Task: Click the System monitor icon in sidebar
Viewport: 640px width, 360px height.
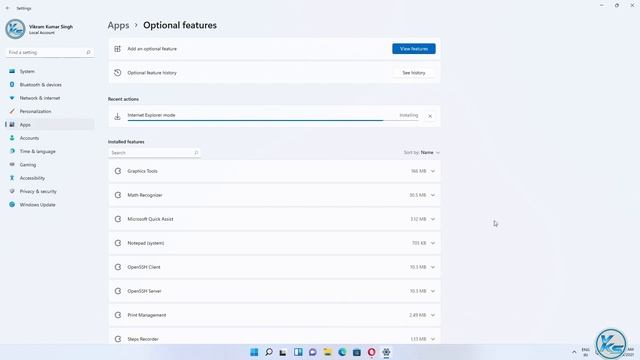Action: point(12,71)
